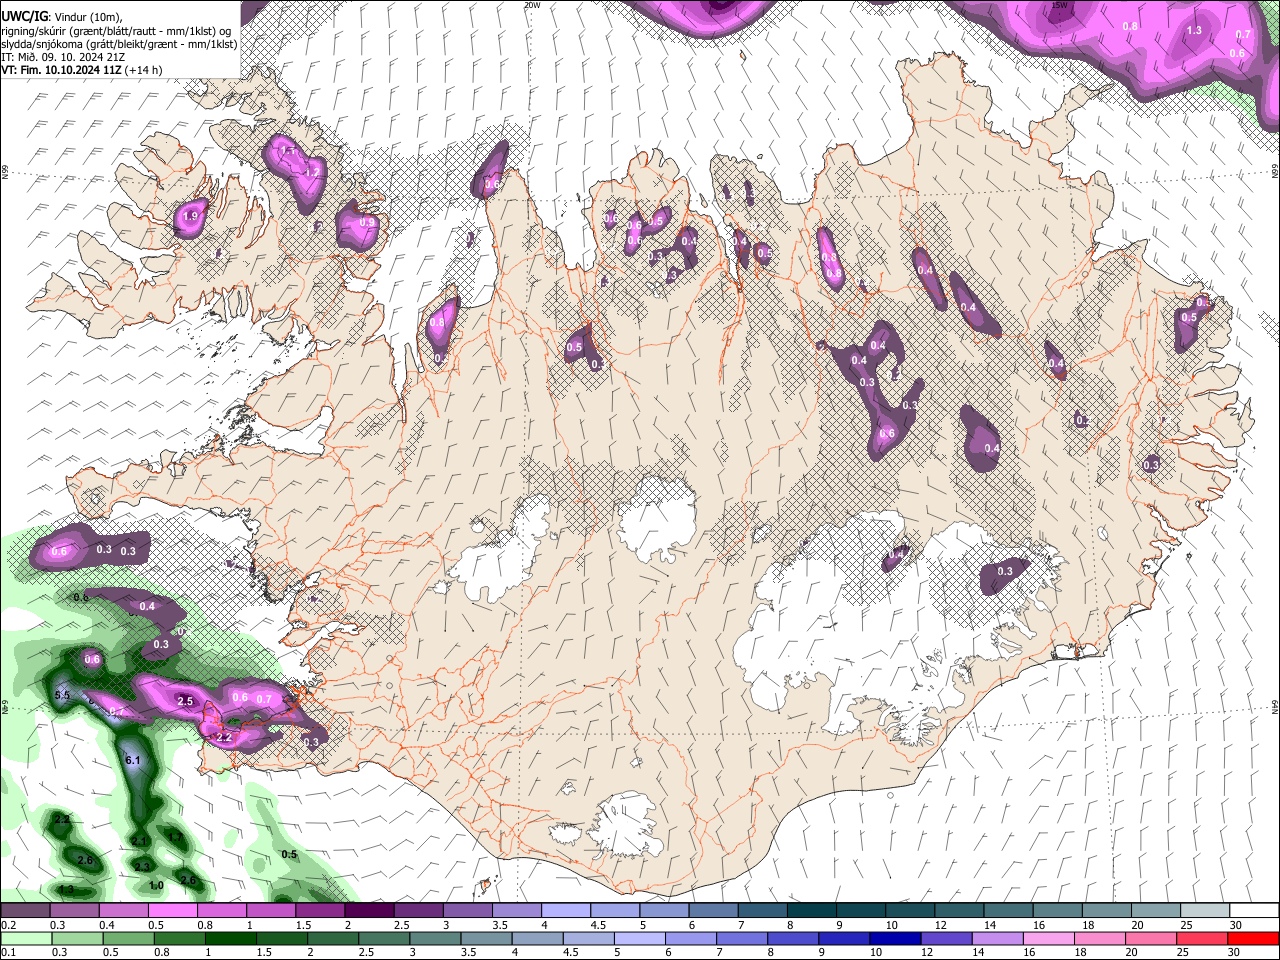Click the '5.5' rainfall value over the southwest sea
Screen dimensions: 1280x960
(x=61, y=695)
